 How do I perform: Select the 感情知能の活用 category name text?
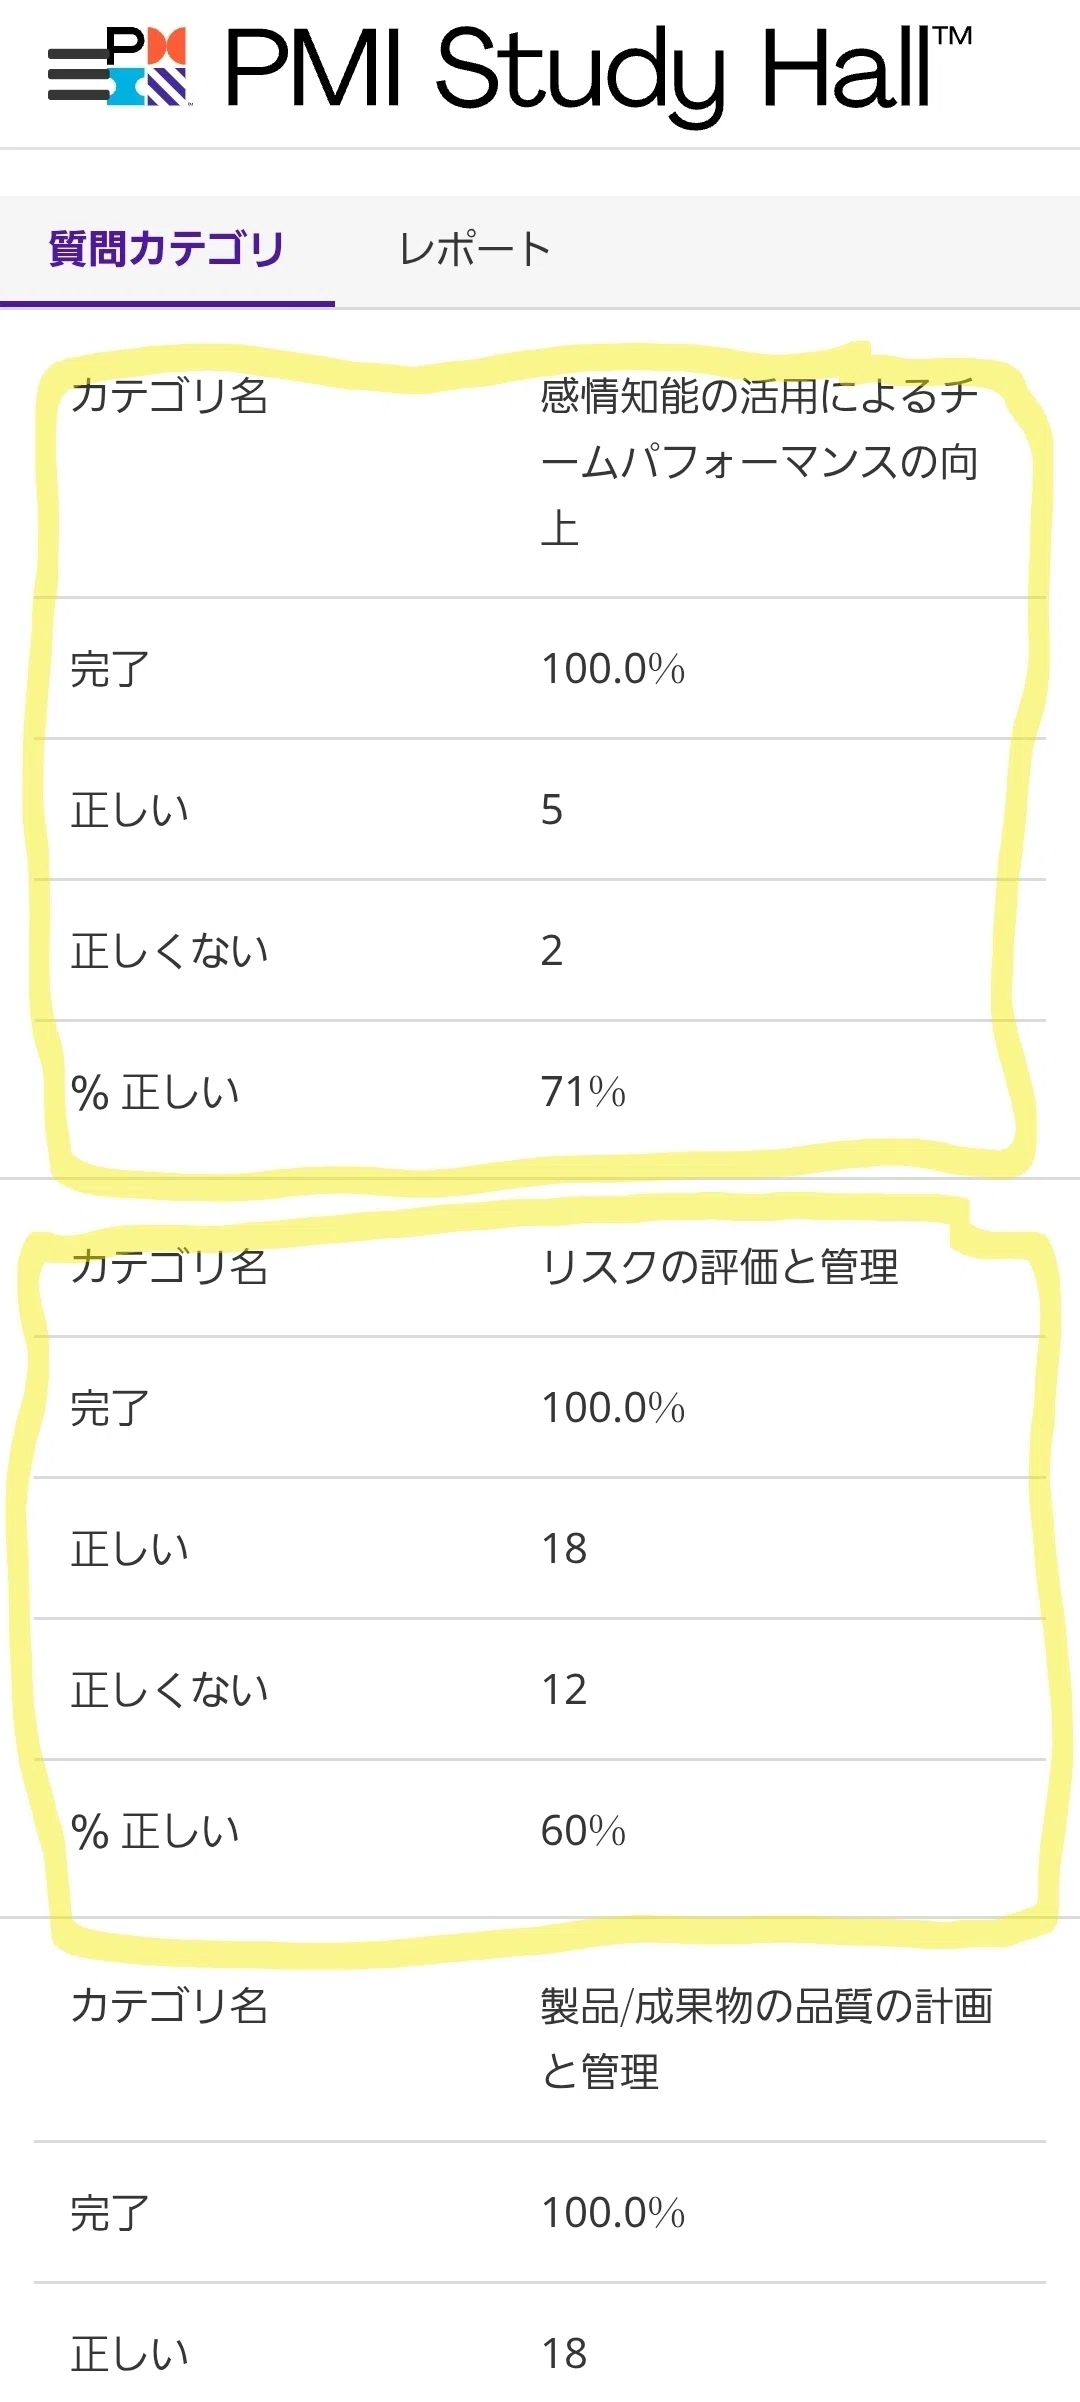(759, 462)
